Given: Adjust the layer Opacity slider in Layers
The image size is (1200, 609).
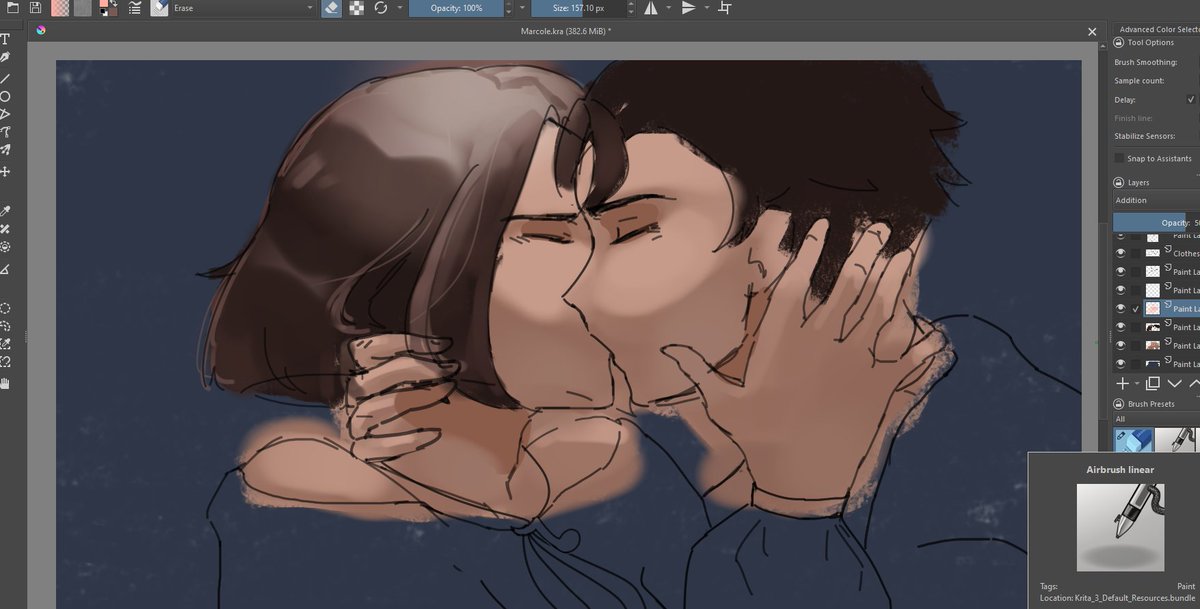Looking at the screenshot, I should coord(1155,223).
